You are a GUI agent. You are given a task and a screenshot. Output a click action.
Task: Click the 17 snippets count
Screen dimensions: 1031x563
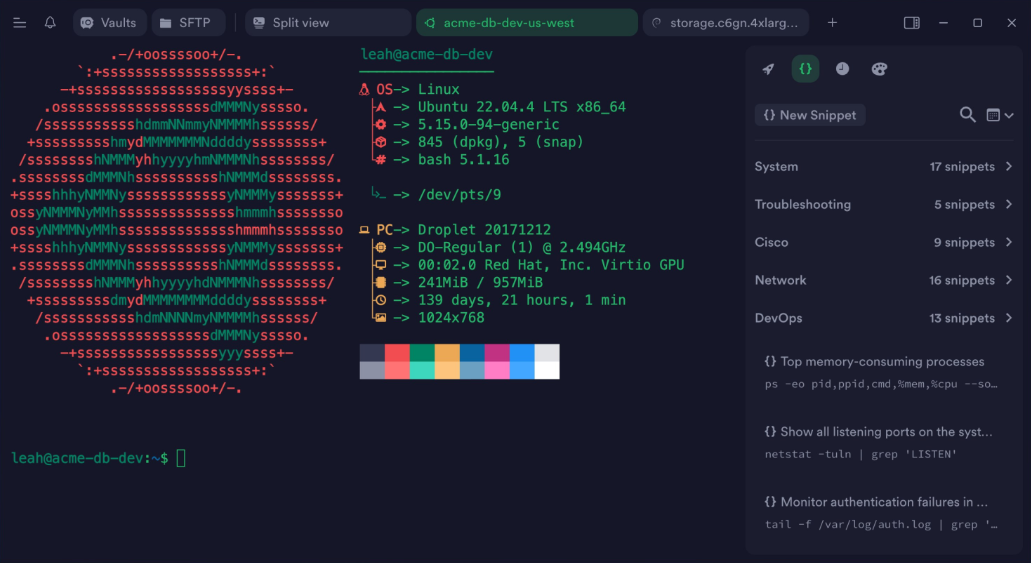point(961,166)
